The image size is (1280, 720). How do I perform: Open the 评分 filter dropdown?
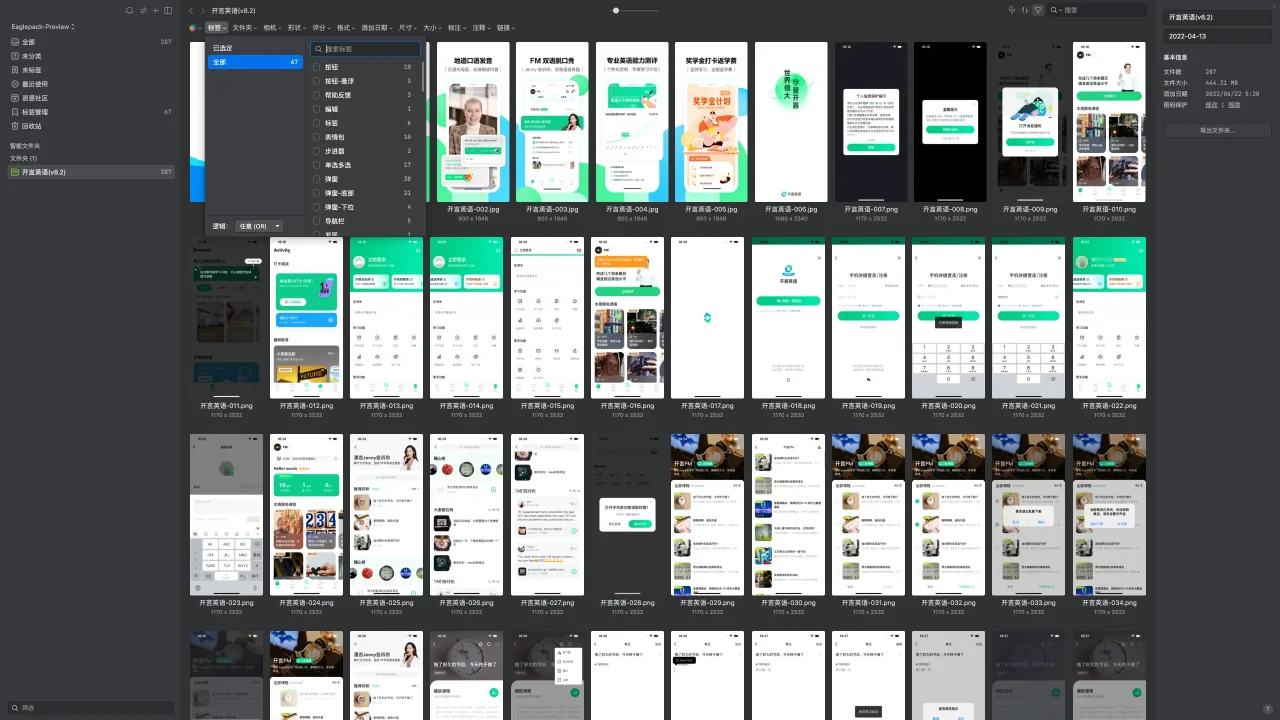click(322, 28)
